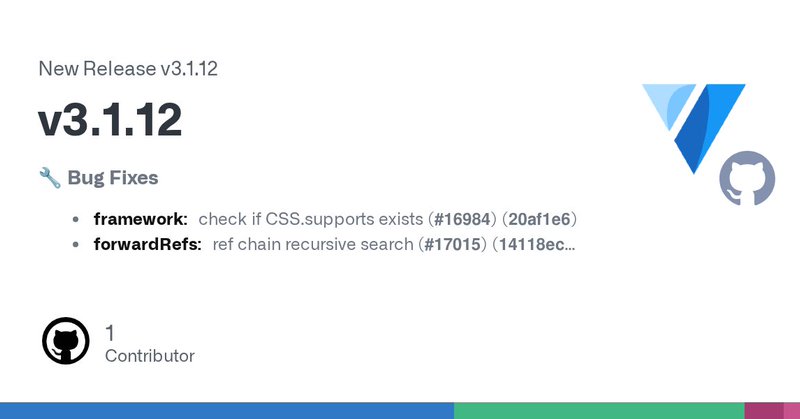Click the blue segment of the language bar
800x419 pixels.
[x=227, y=411]
